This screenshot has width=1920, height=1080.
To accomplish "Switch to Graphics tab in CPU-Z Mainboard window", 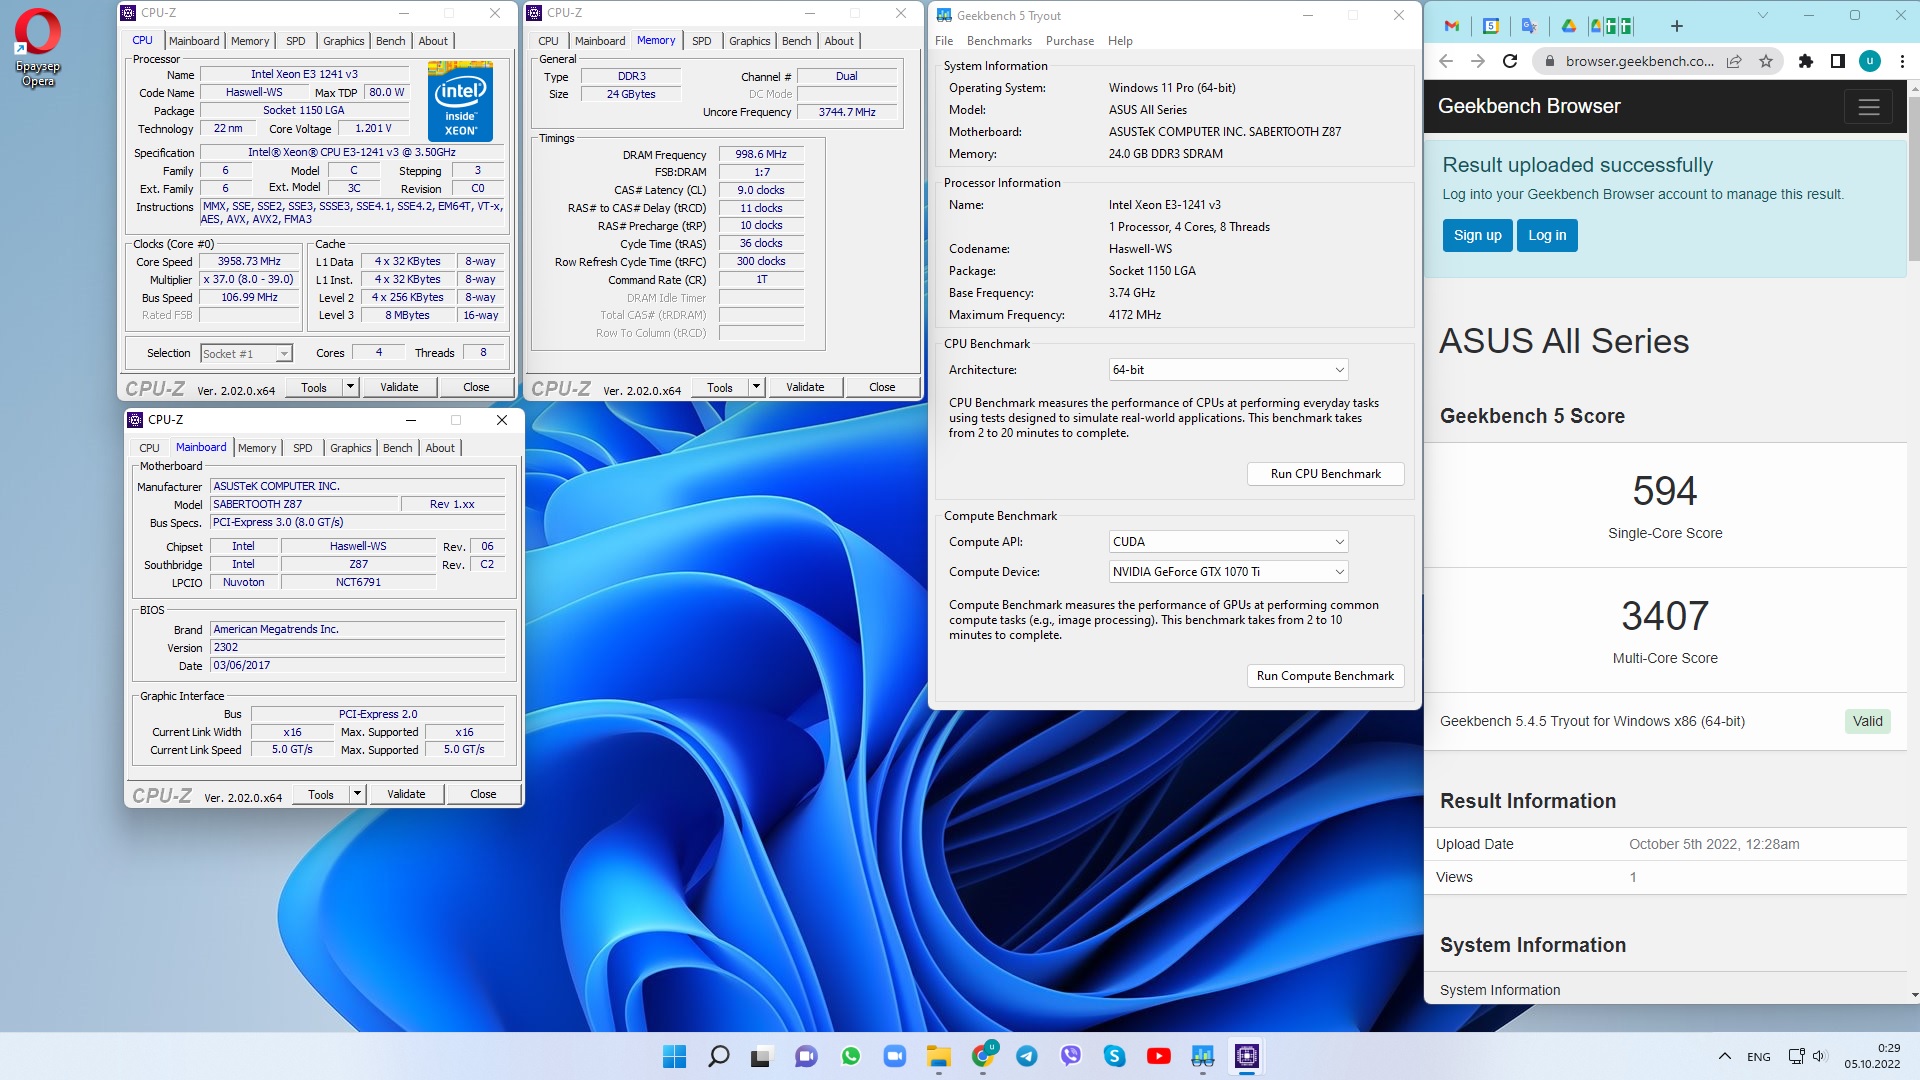I will 350,448.
